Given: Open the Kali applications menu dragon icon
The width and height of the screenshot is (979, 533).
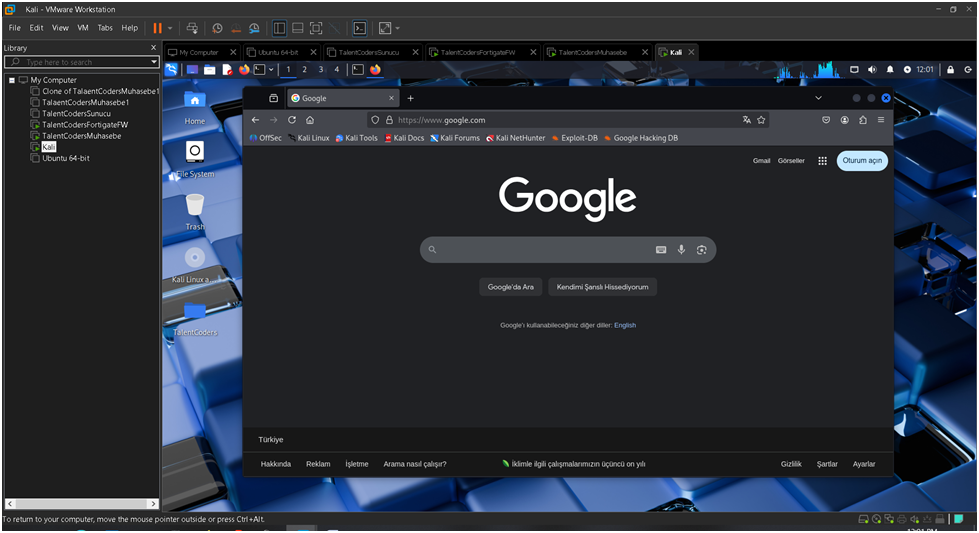Looking at the screenshot, I should [x=171, y=70].
